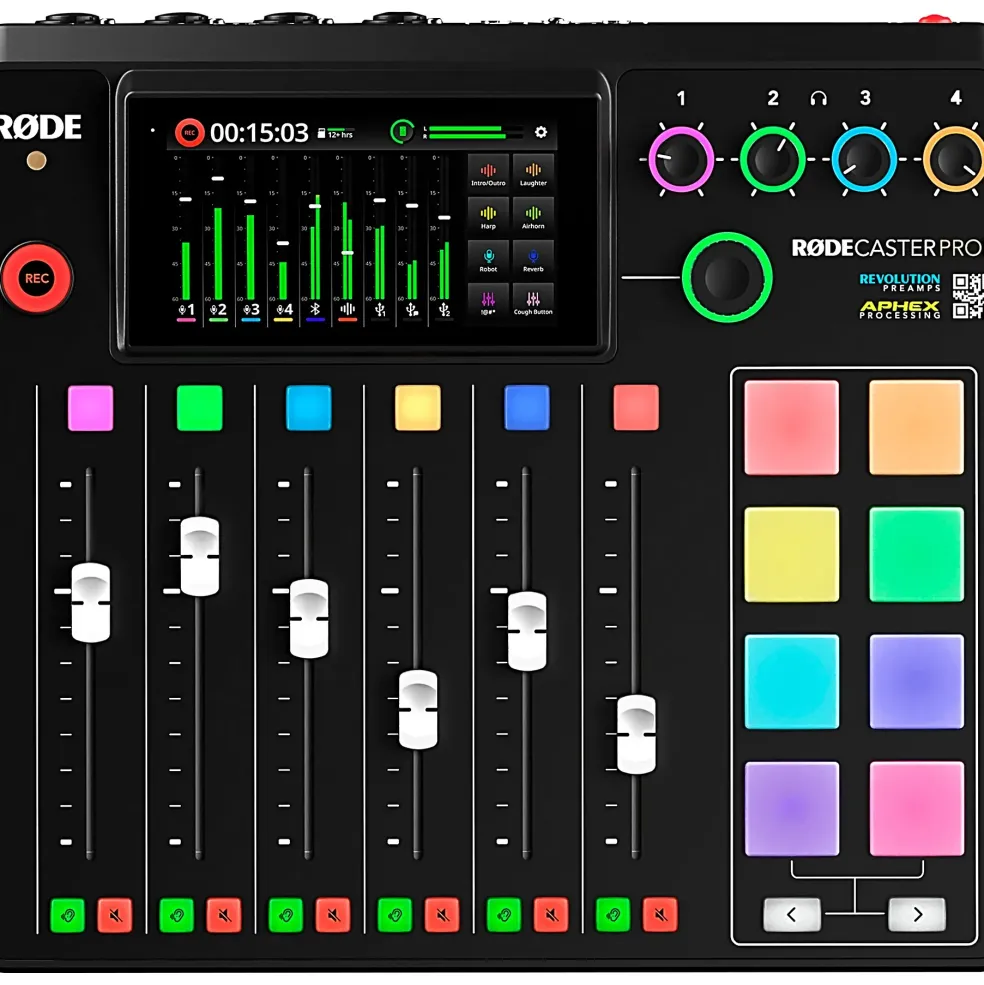The width and height of the screenshot is (984, 985).
Task: Click the yellow channel fader cap
Action: coord(418,709)
